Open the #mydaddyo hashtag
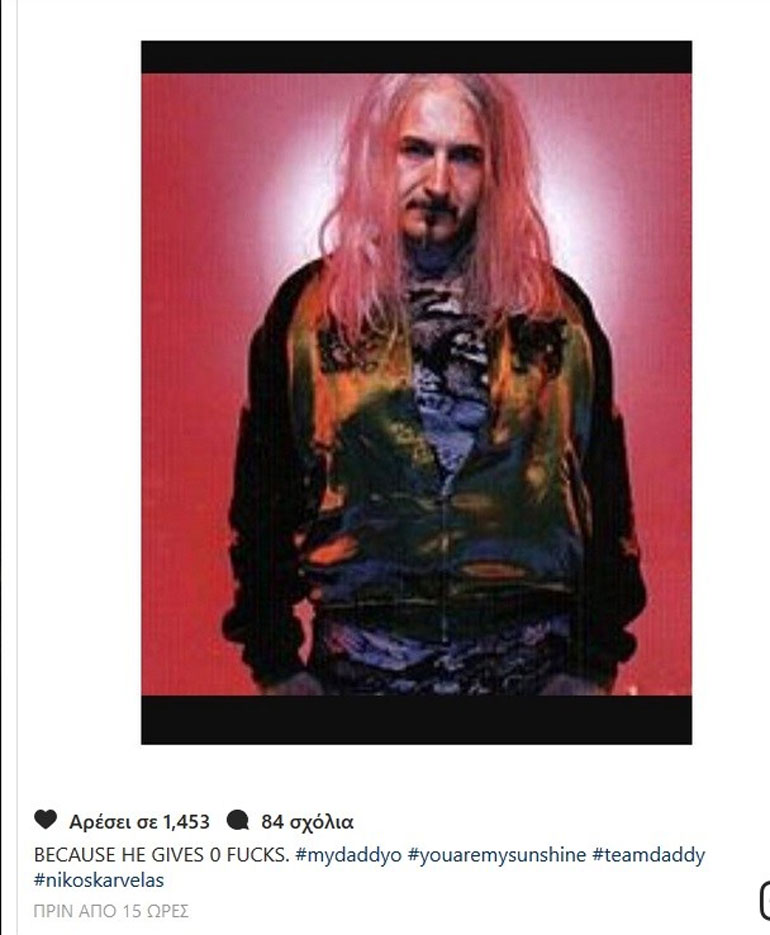Image resolution: width=770 pixels, height=935 pixels. point(348,855)
